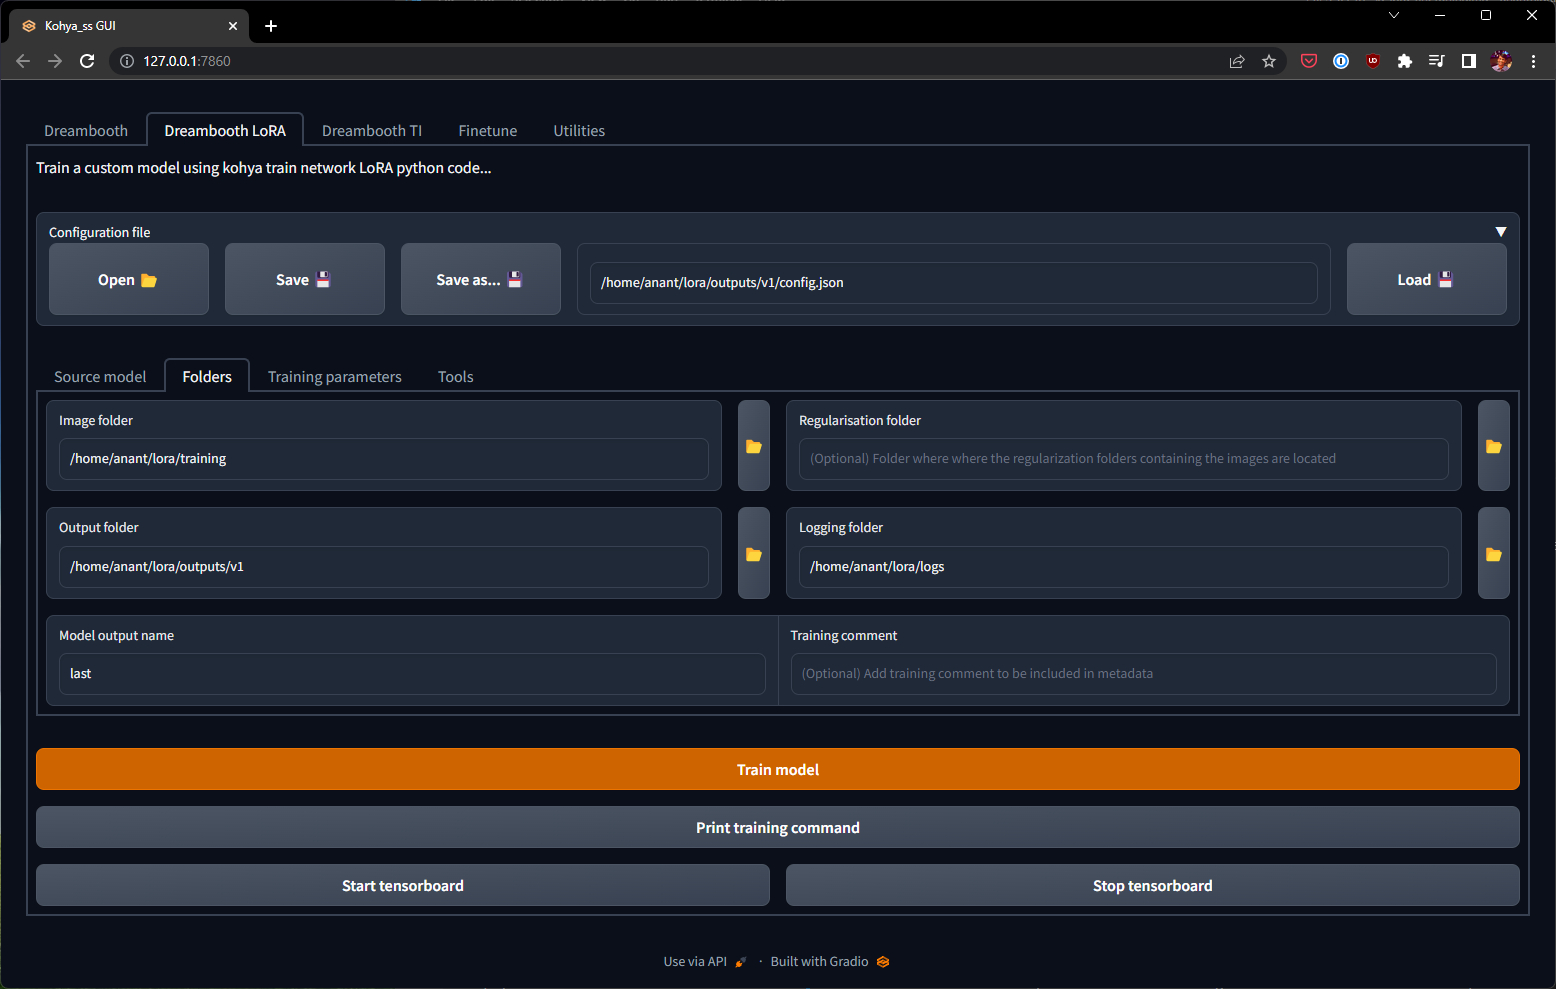Click the Save as... button

click(481, 279)
